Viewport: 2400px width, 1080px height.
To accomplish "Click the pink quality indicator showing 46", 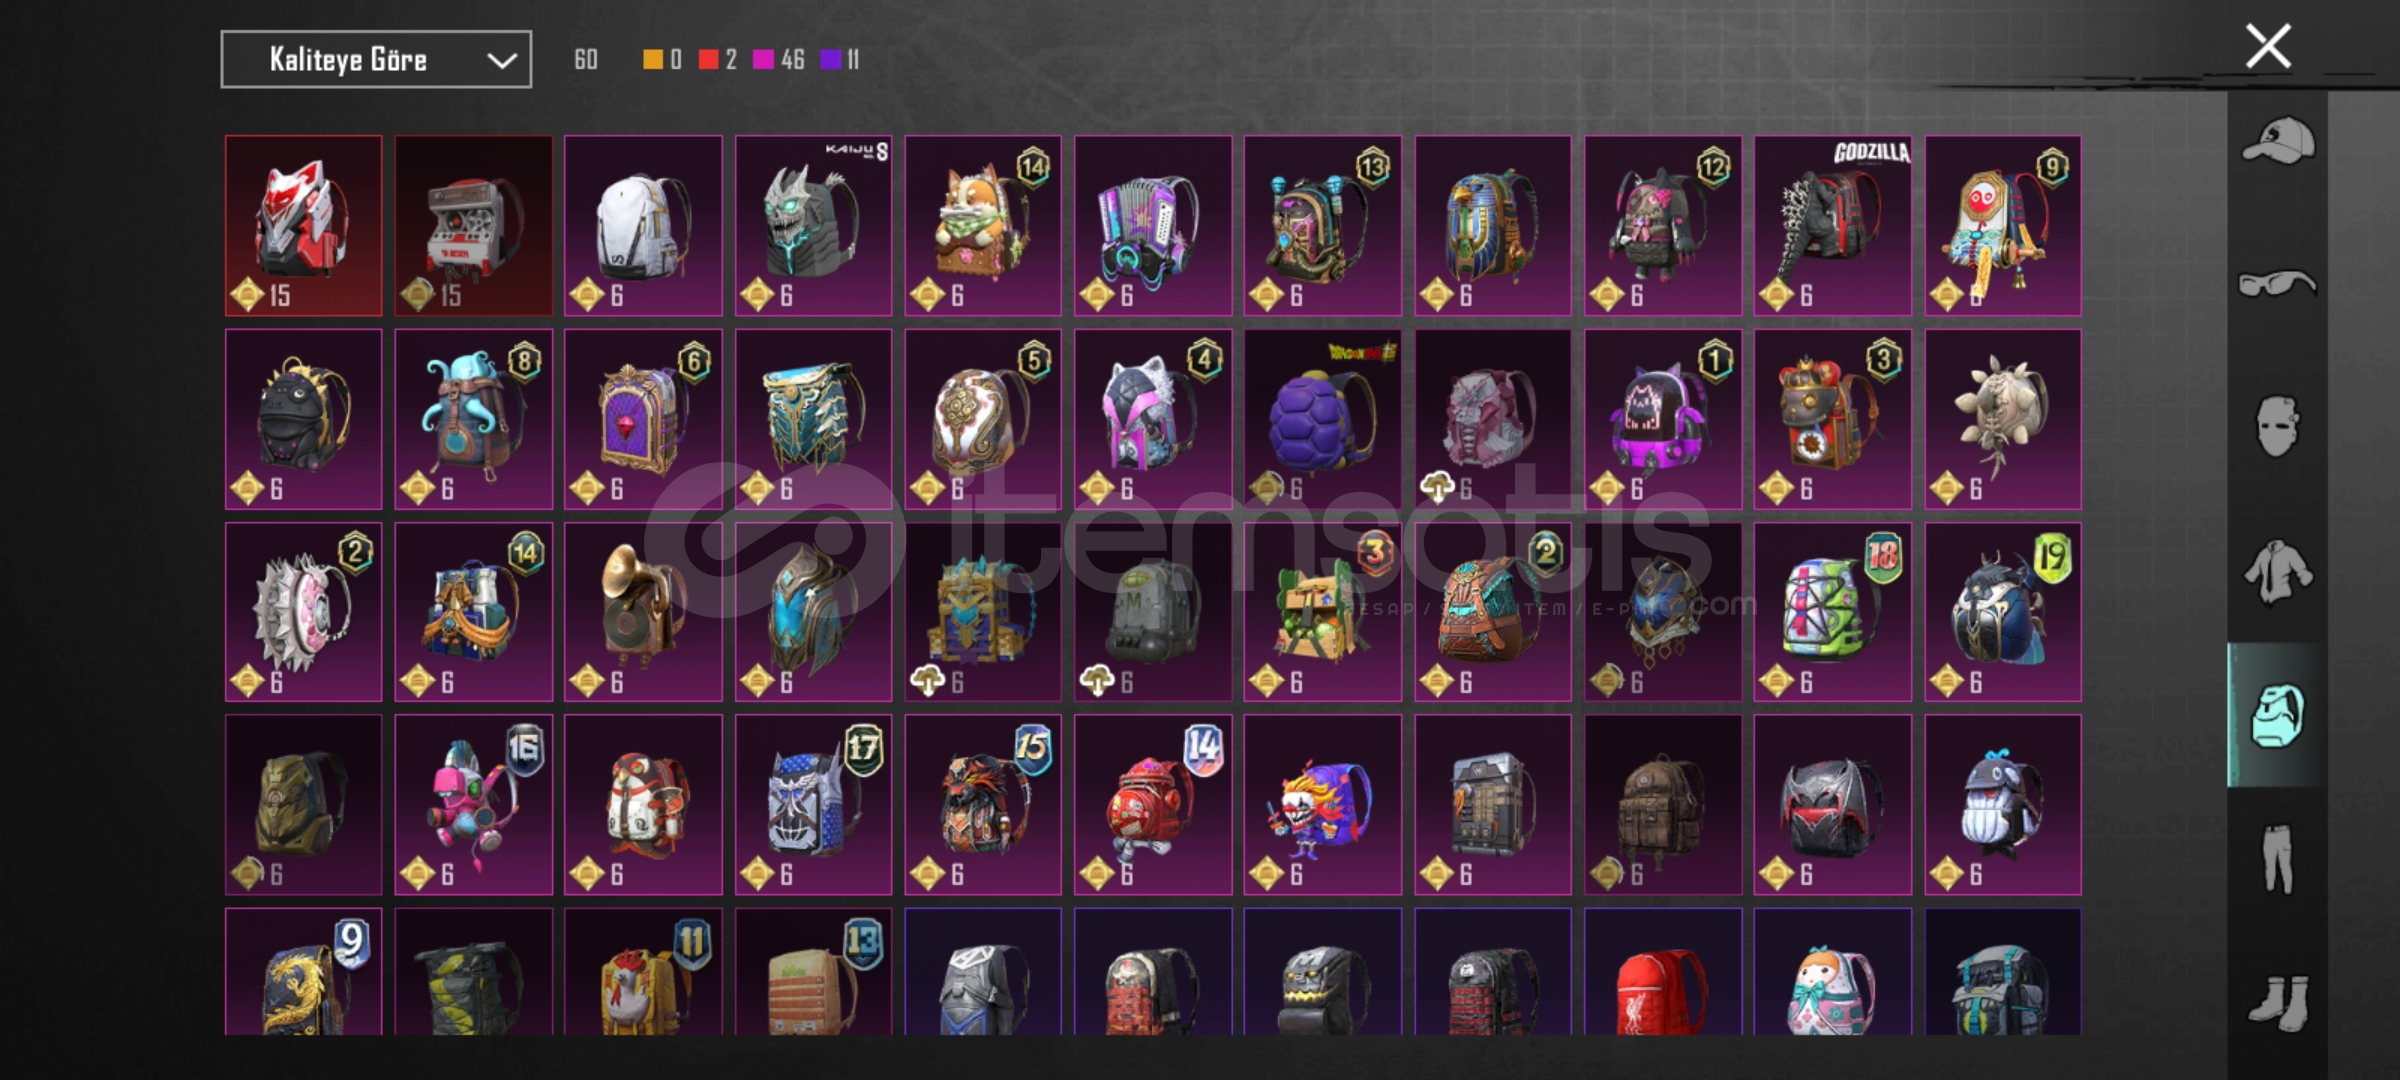I will pyautogui.click(x=779, y=60).
